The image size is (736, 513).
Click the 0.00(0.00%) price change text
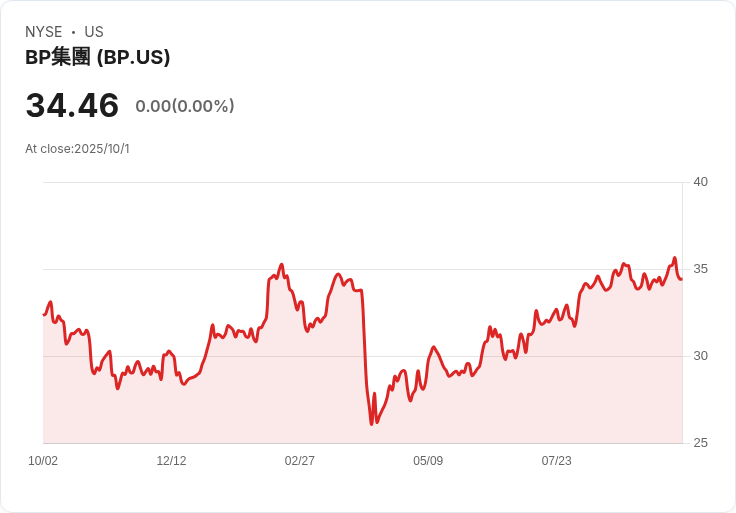pos(185,106)
